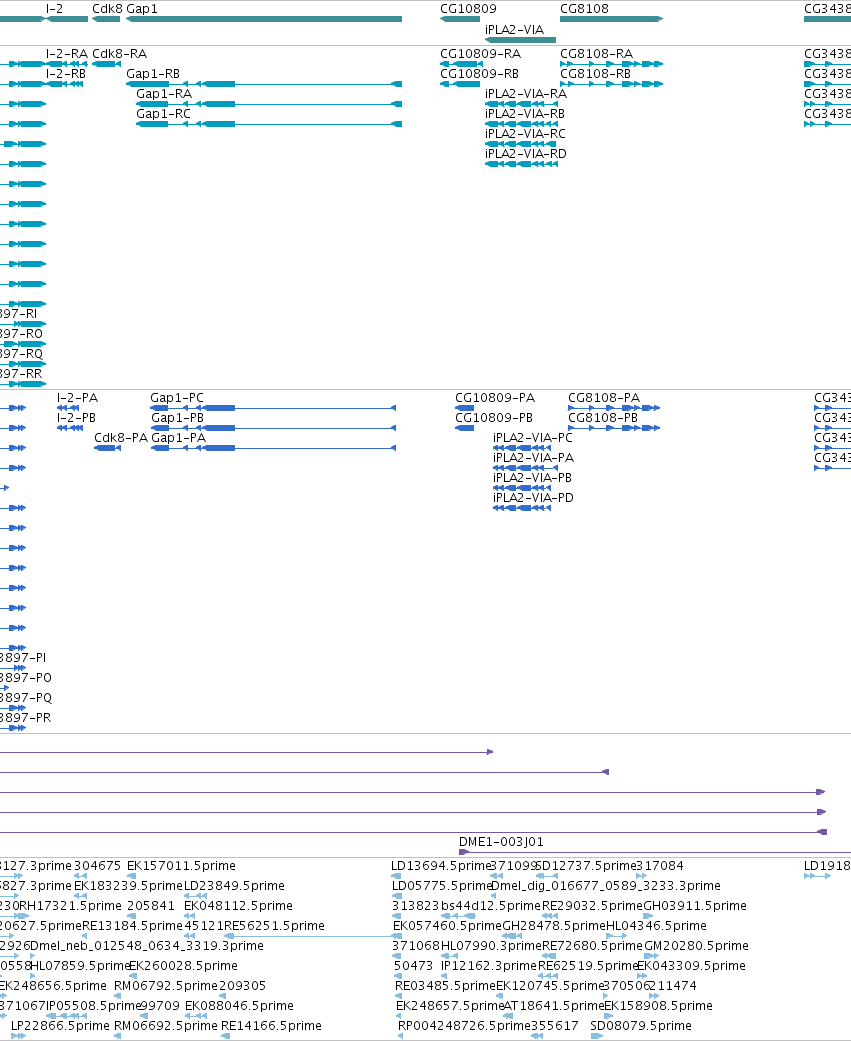851x1041 pixels.
Task: Select the l-2 gene label
Action: [x=54, y=9]
